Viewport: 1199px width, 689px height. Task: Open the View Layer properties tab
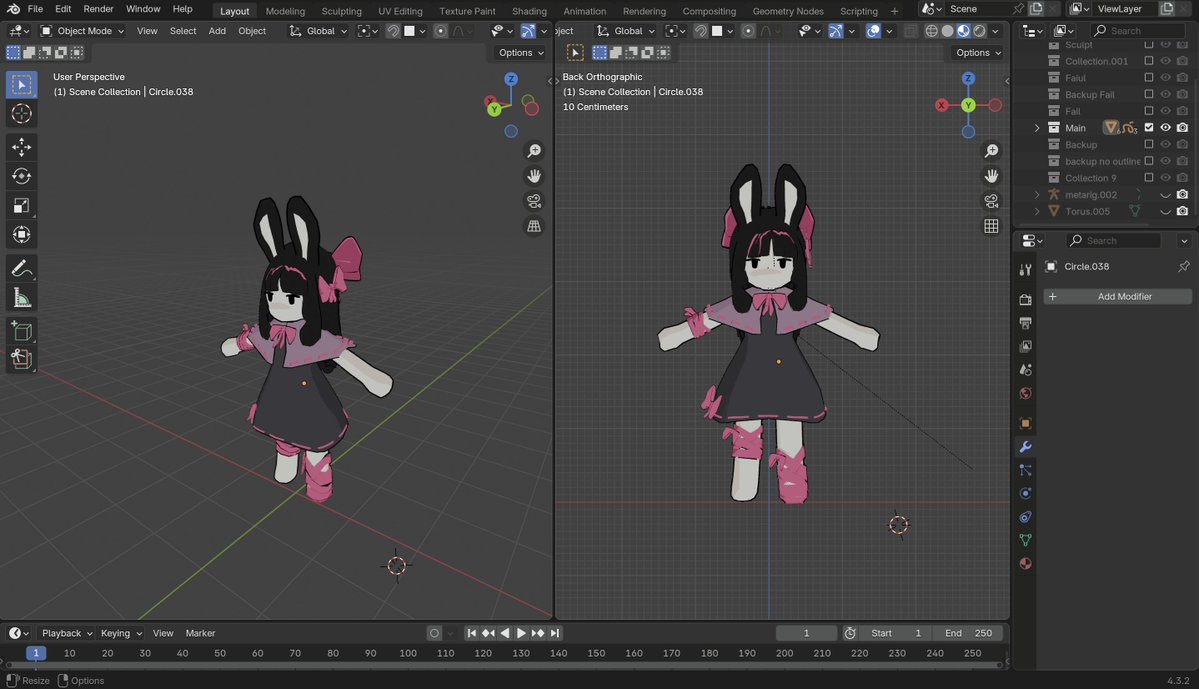click(x=1025, y=346)
